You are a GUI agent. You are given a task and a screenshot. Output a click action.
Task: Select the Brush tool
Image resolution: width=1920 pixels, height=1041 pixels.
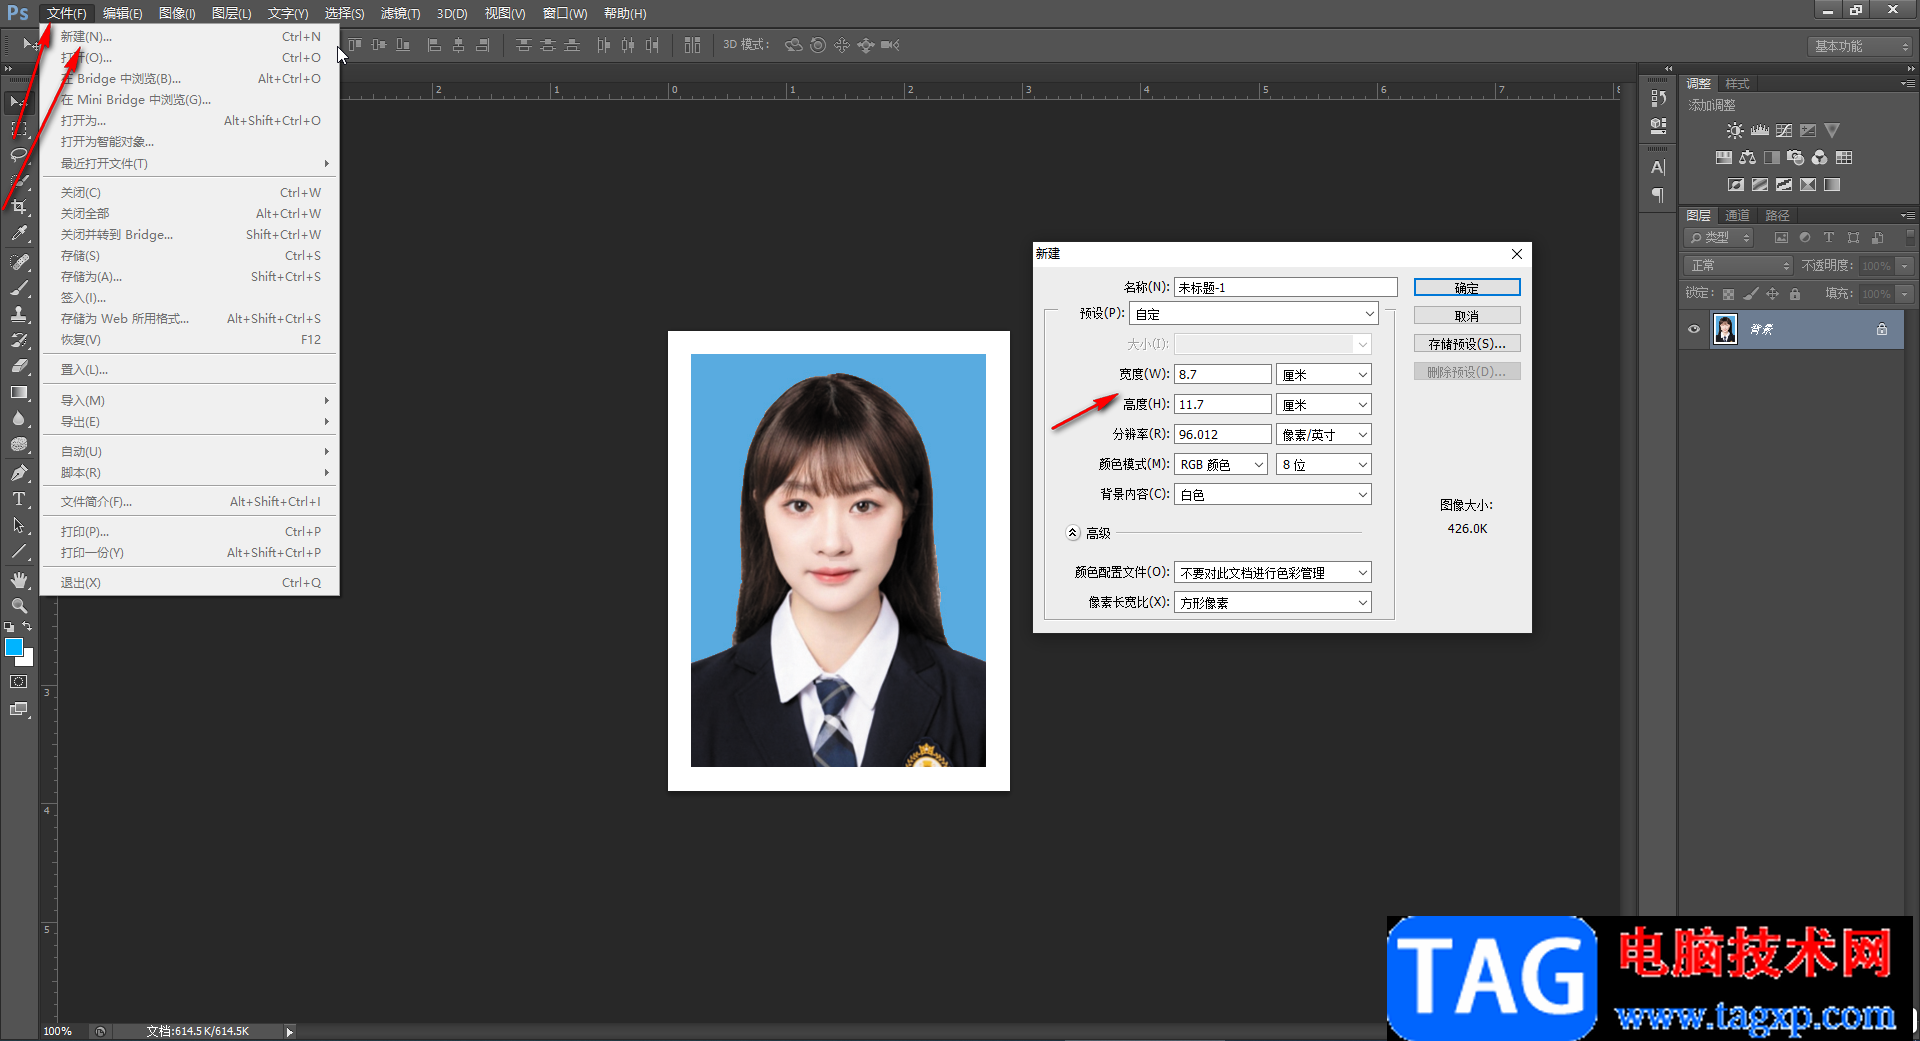[x=19, y=288]
